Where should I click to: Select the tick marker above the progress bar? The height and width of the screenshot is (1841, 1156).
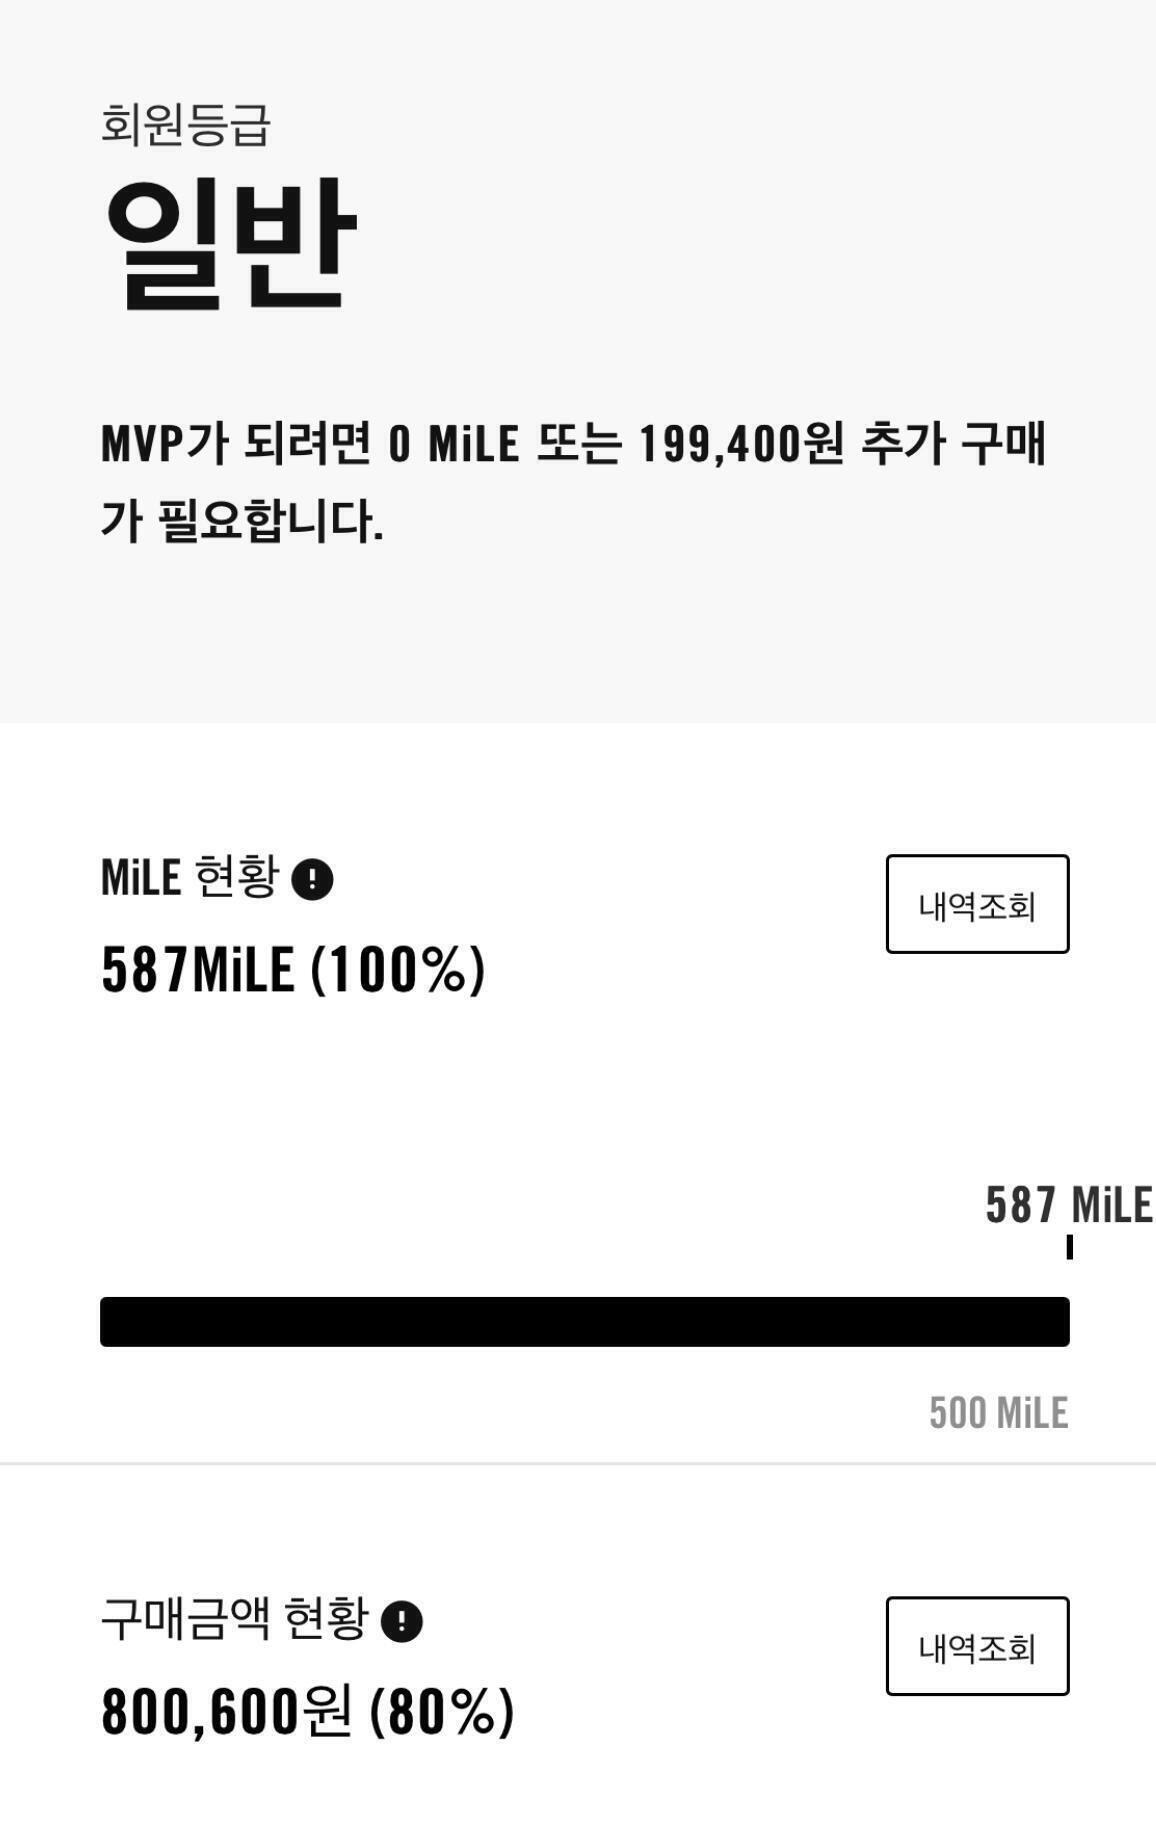coord(1069,1247)
